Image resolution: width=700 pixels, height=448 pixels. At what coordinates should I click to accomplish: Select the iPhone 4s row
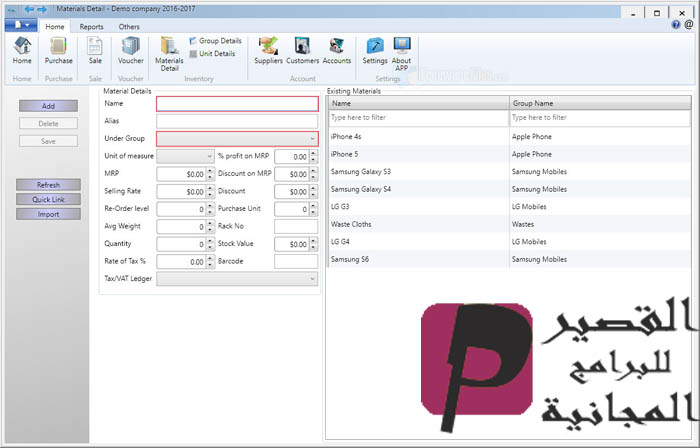[509, 137]
